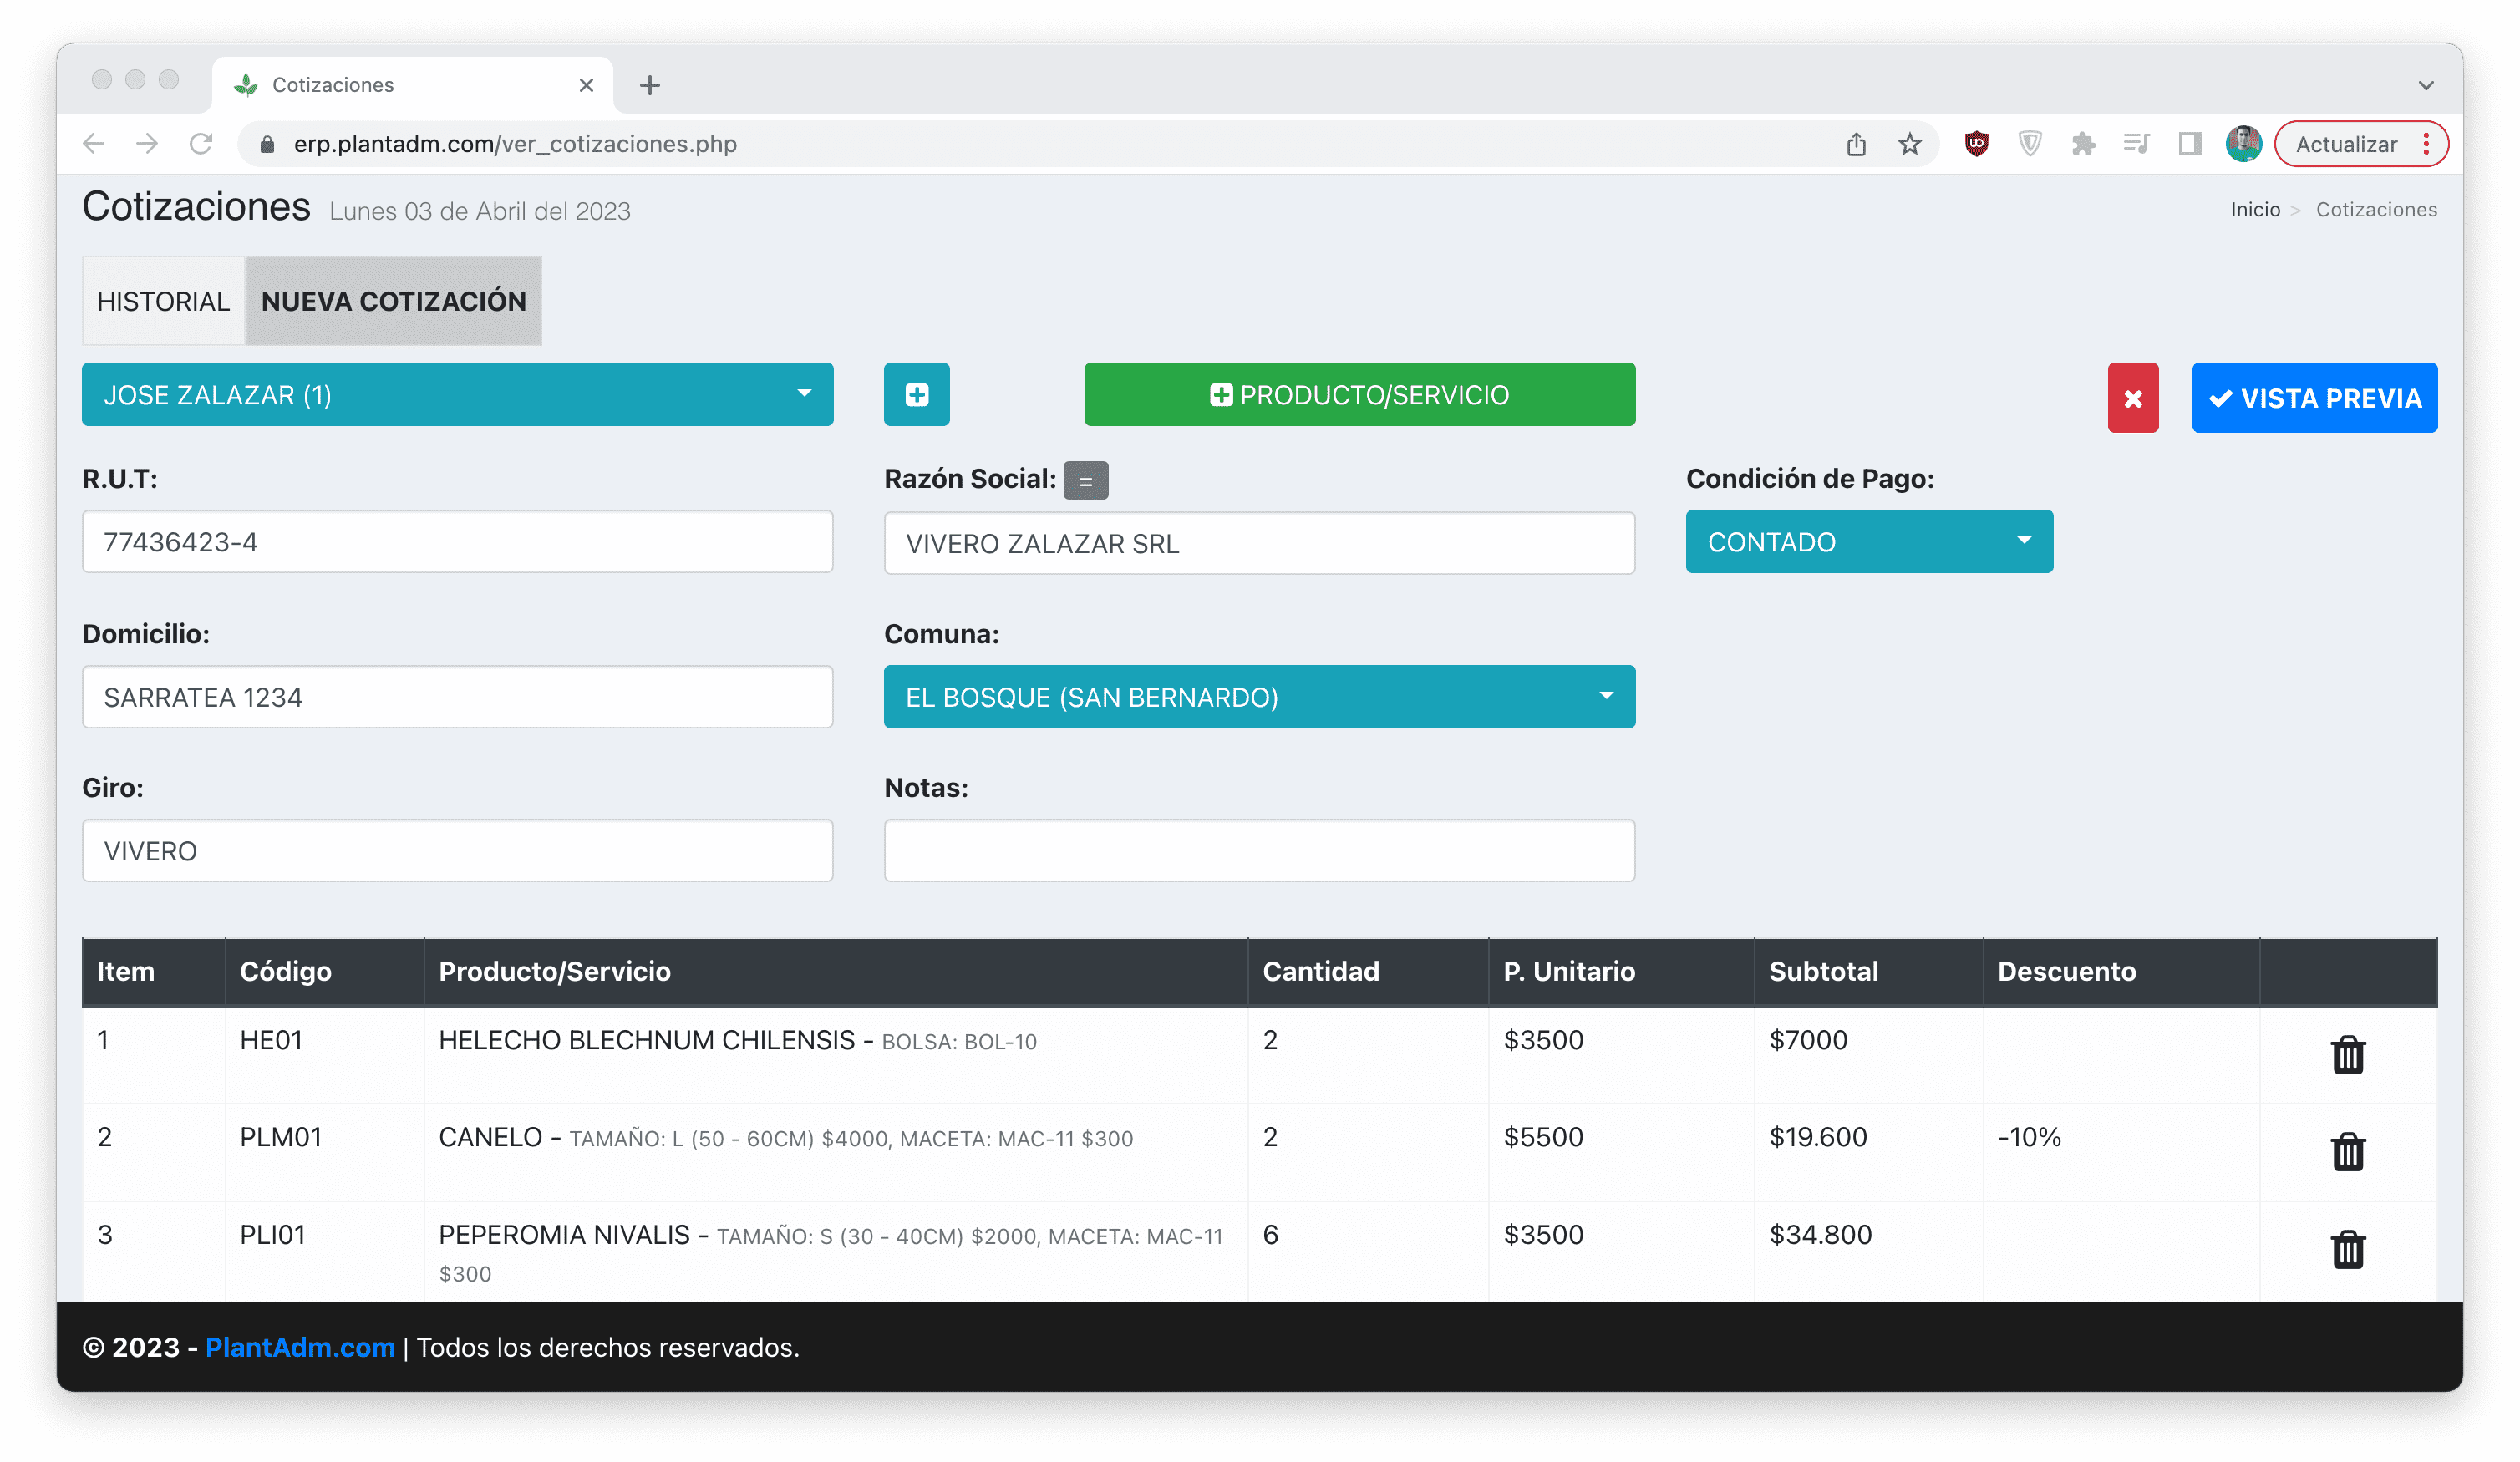
Task: Click the share page icon
Action: click(1856, 144)
